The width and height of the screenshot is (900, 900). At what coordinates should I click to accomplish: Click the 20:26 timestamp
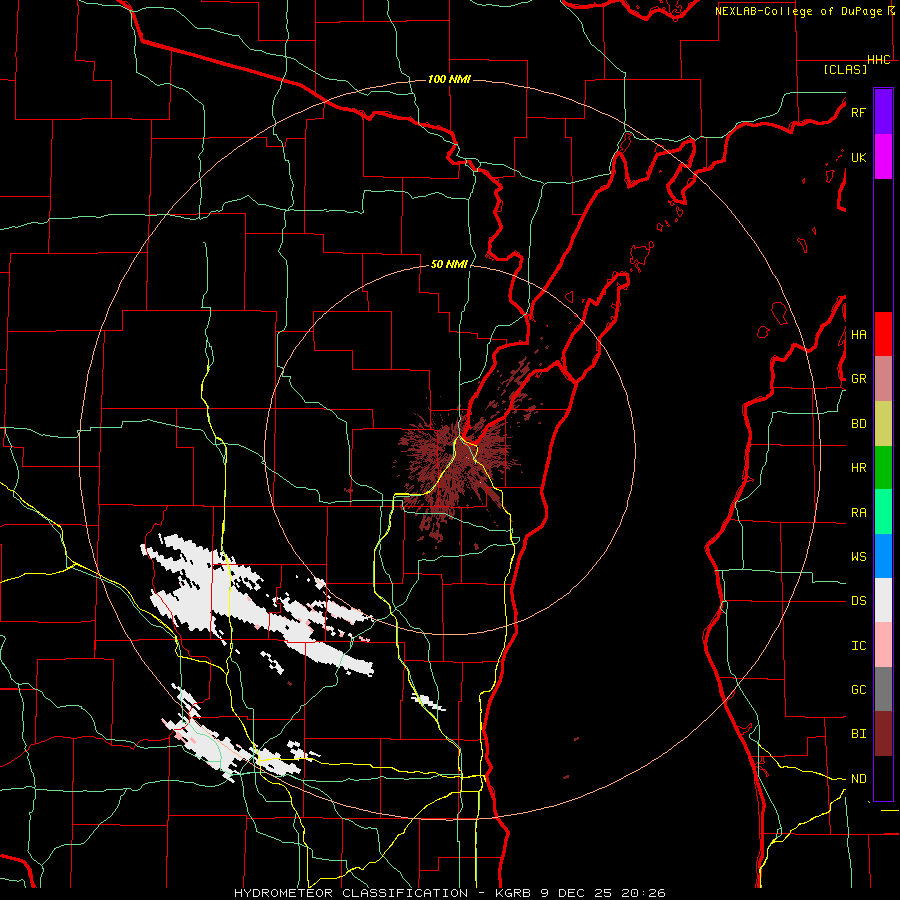(x=641, y=893)
